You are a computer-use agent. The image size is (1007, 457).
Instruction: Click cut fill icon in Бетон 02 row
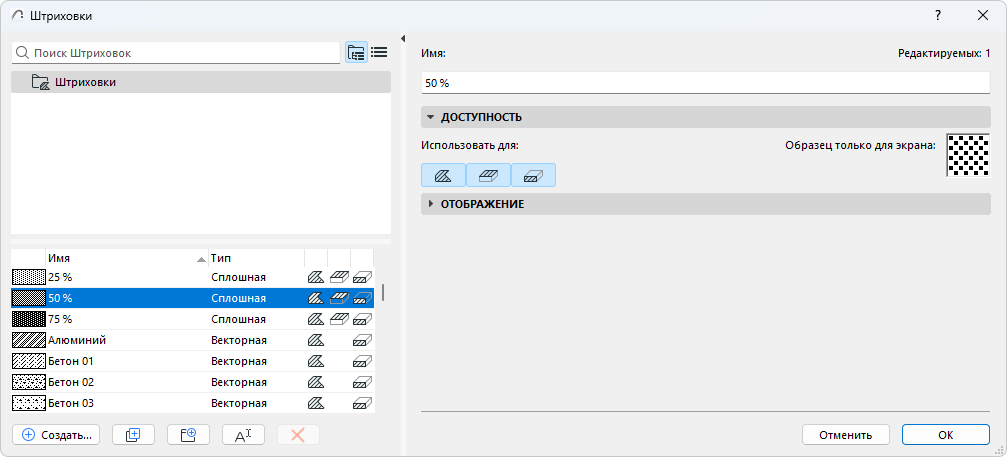(x=362, y=383)
